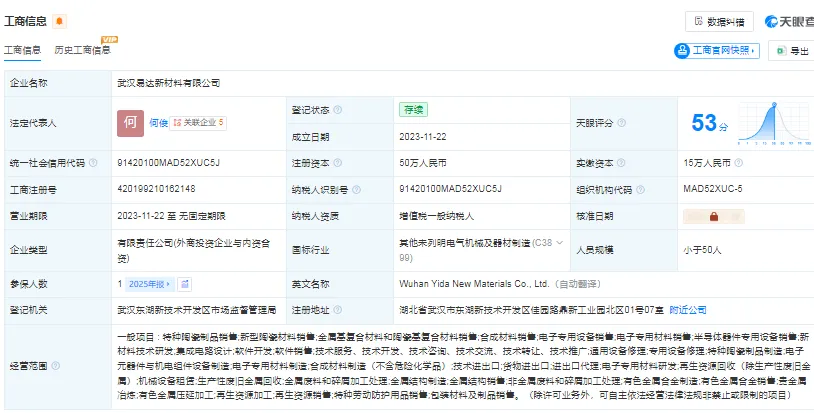814x413 pixels.
Task: Click company name 武汉易达新材料有限公司
Action: (169, 83)
